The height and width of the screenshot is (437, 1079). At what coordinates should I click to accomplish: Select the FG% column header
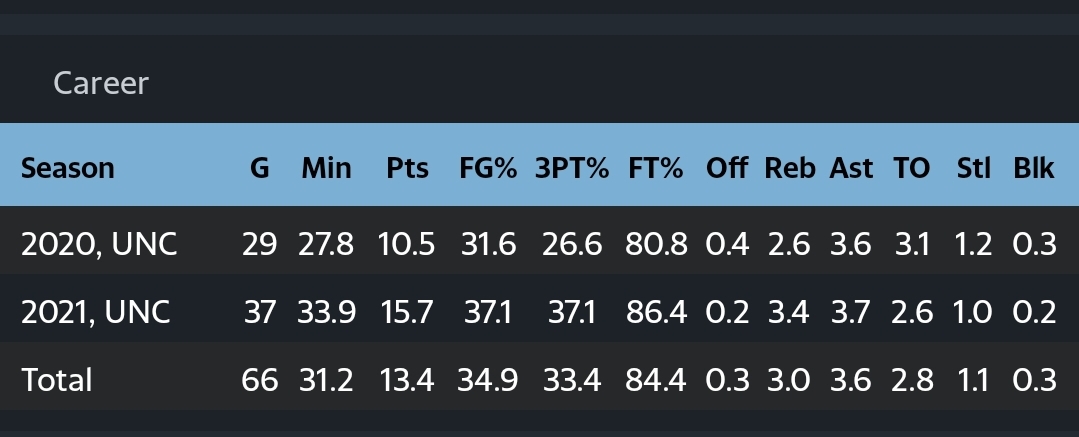pos(488,168)
